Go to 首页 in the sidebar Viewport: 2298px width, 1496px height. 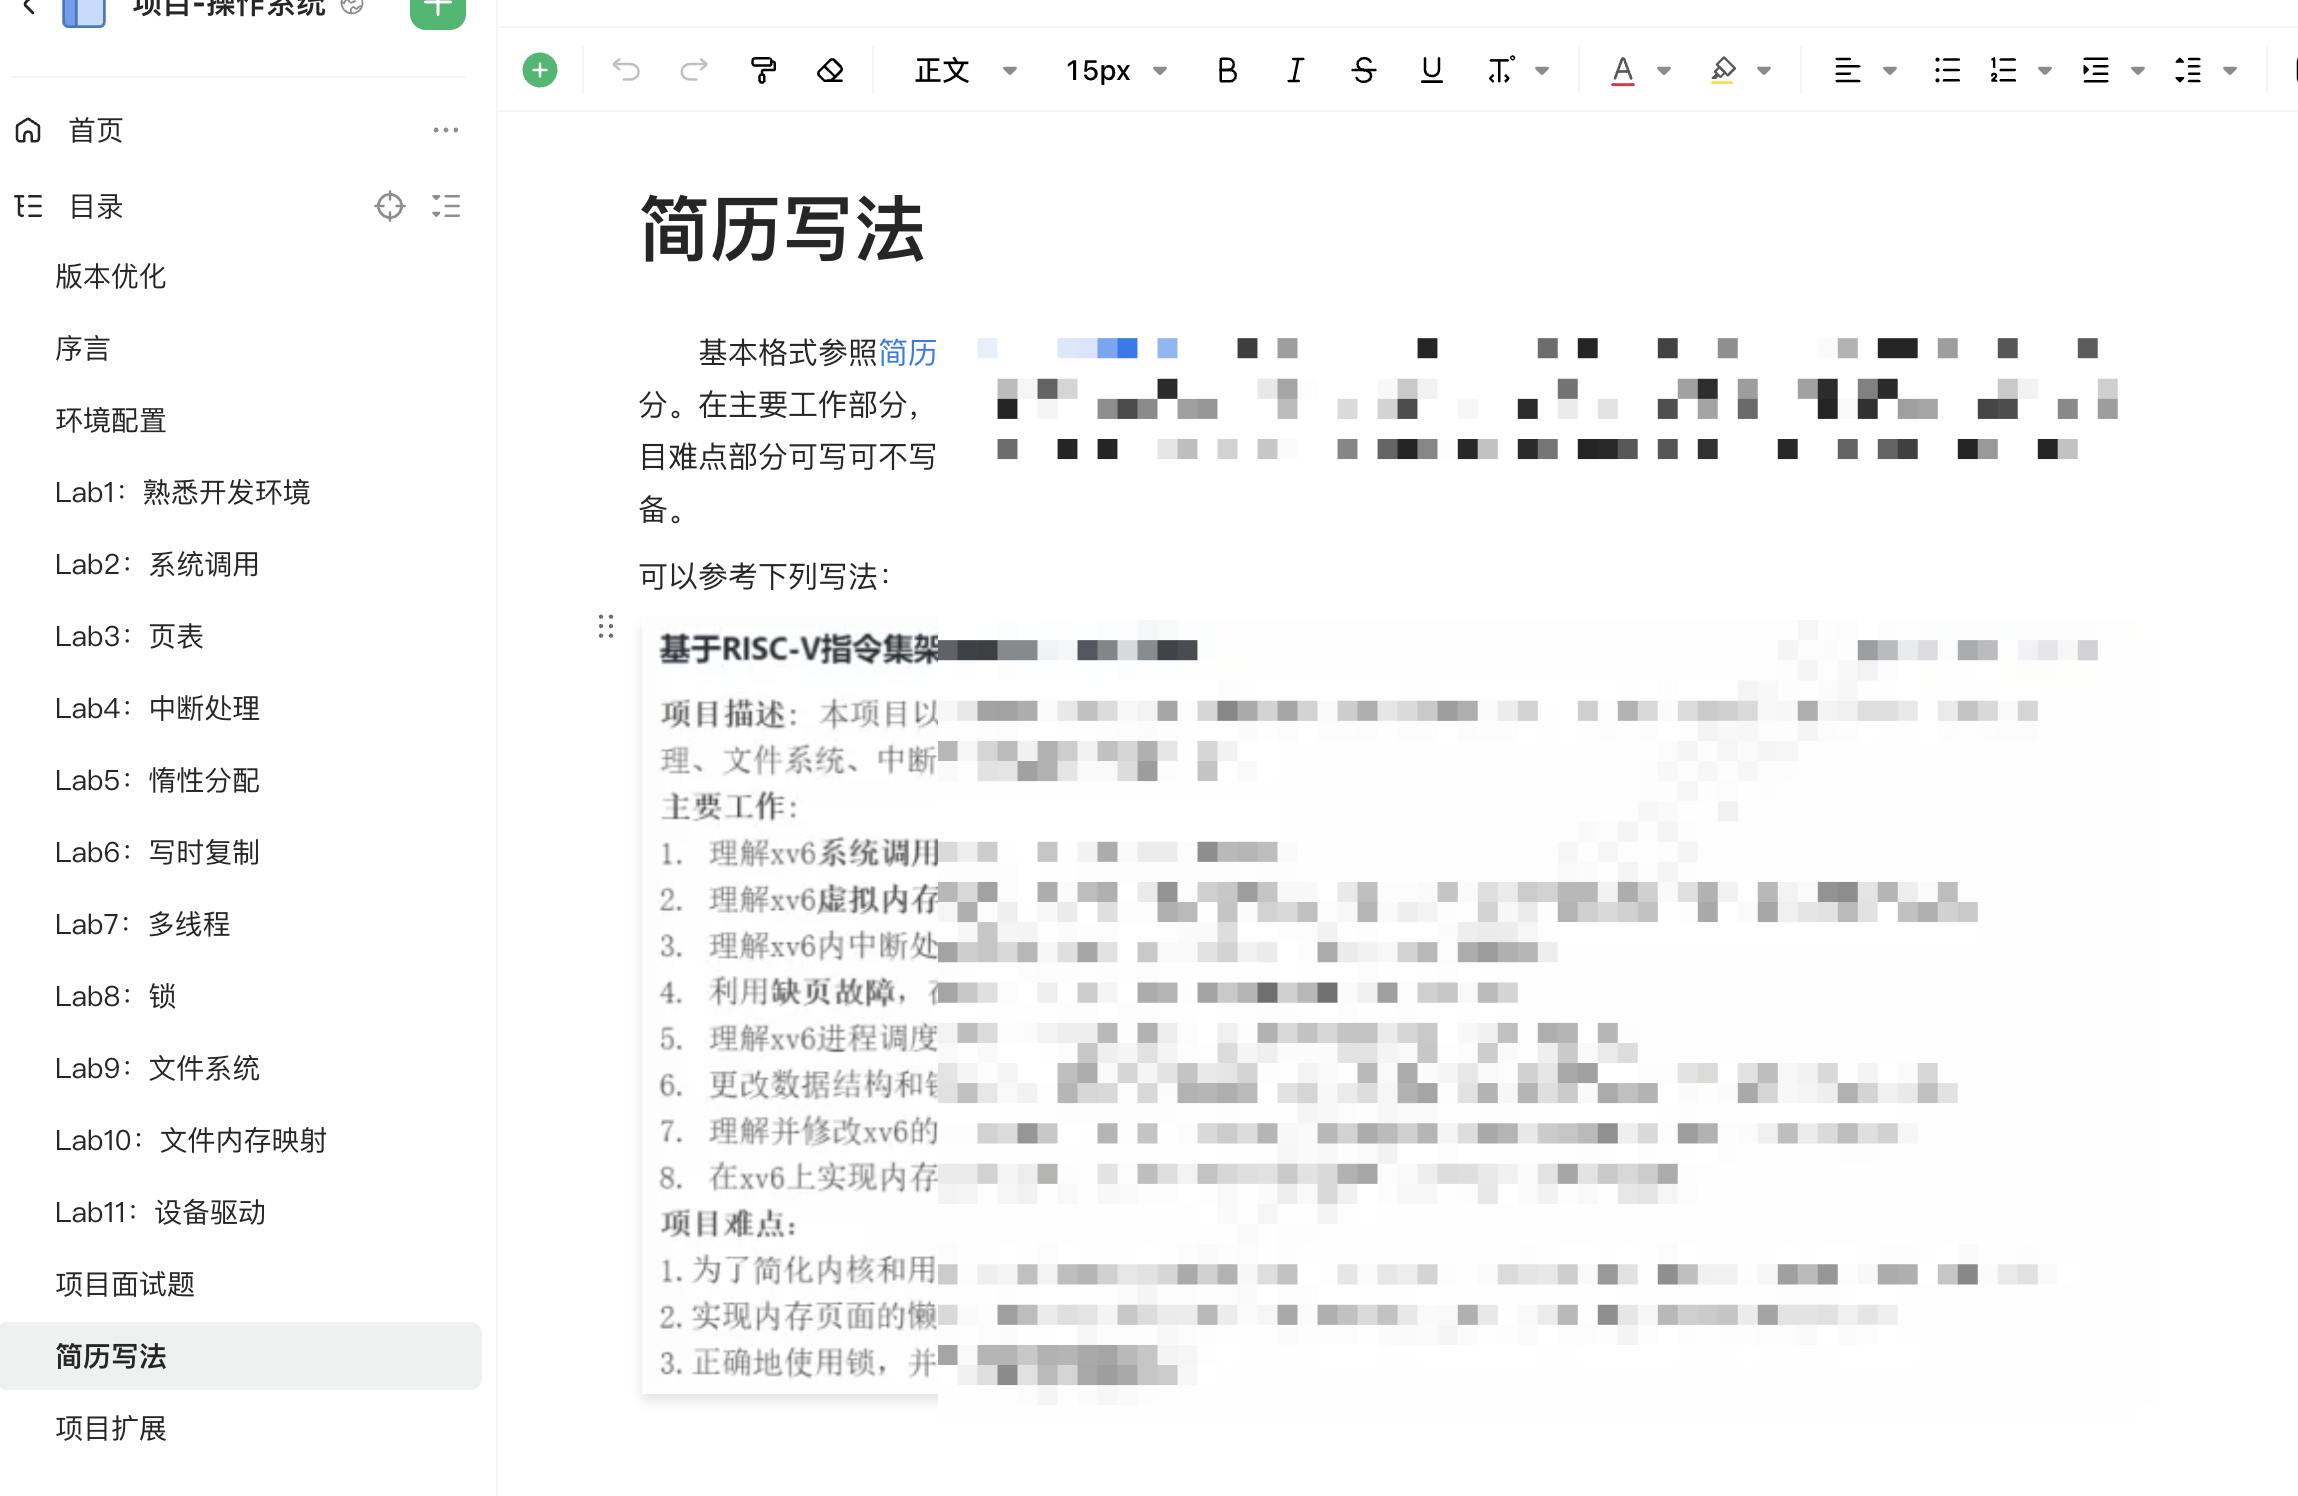(95, 130)
